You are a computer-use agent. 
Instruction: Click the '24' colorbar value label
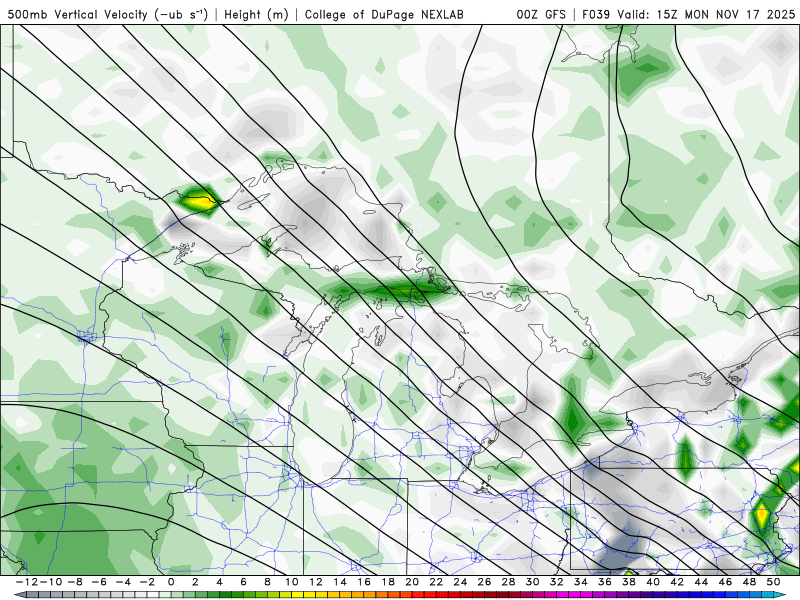tap(460, 582)
